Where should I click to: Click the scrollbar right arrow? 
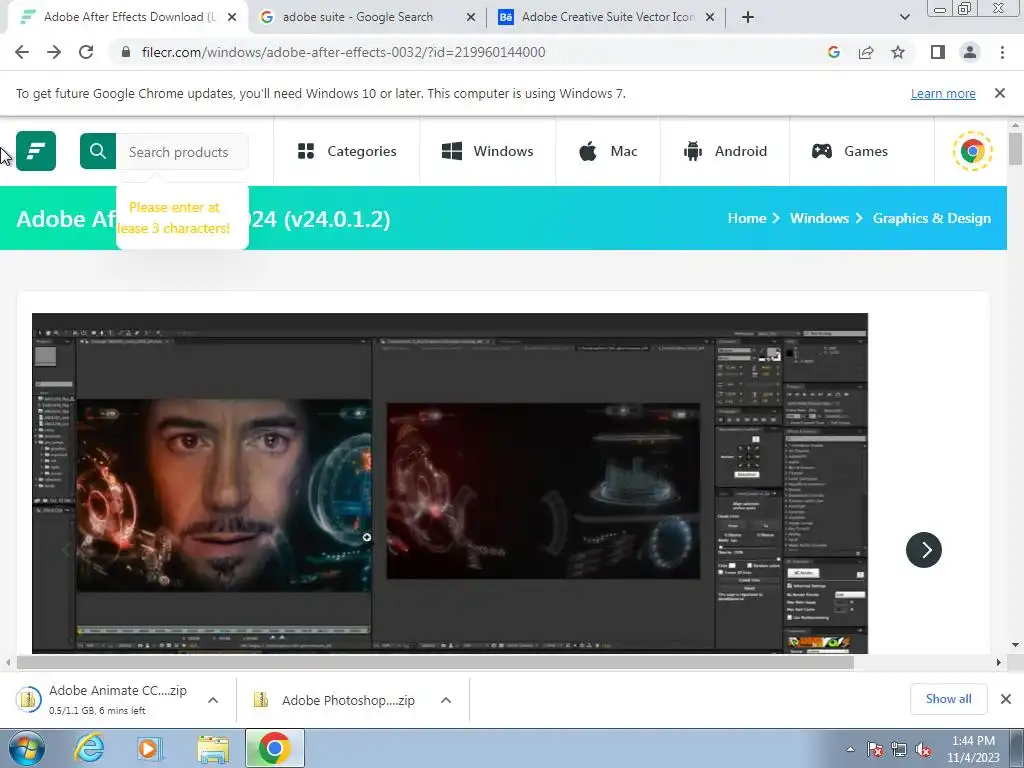(999, 662)
